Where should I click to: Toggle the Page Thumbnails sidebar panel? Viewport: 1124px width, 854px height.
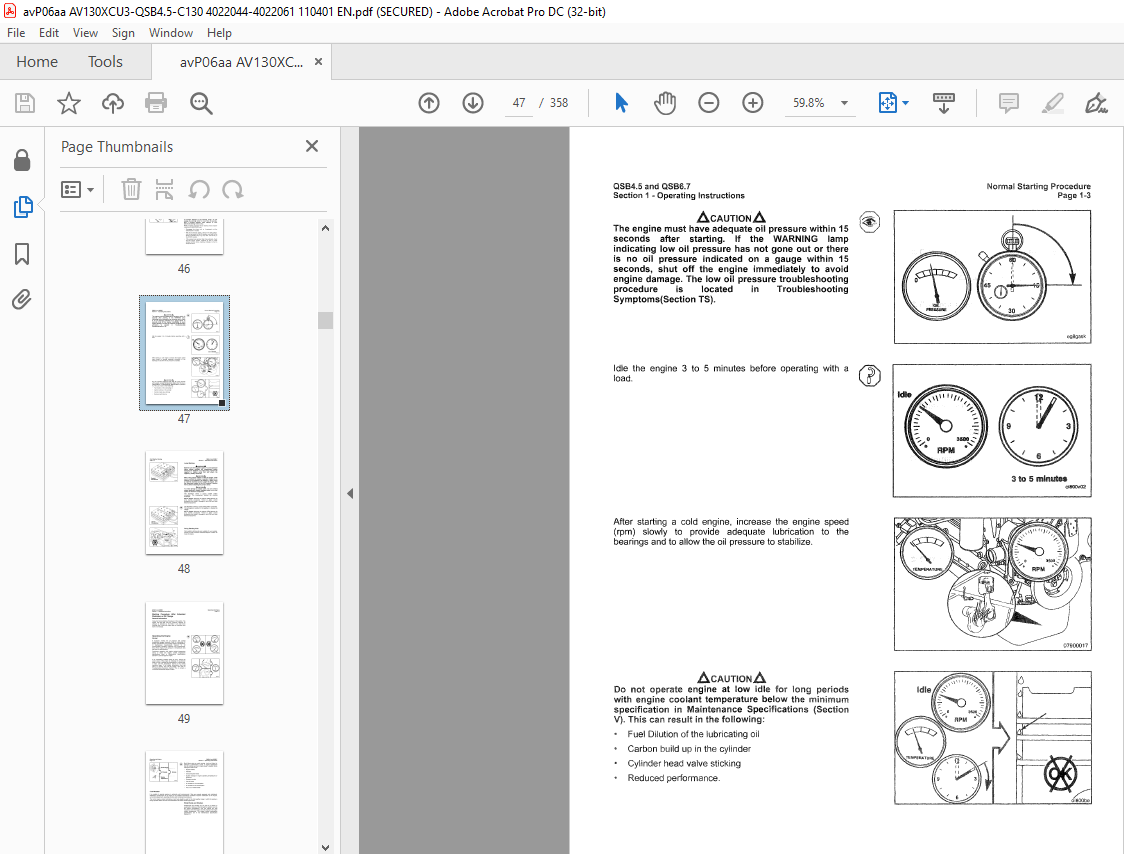[x=22, y=207]
